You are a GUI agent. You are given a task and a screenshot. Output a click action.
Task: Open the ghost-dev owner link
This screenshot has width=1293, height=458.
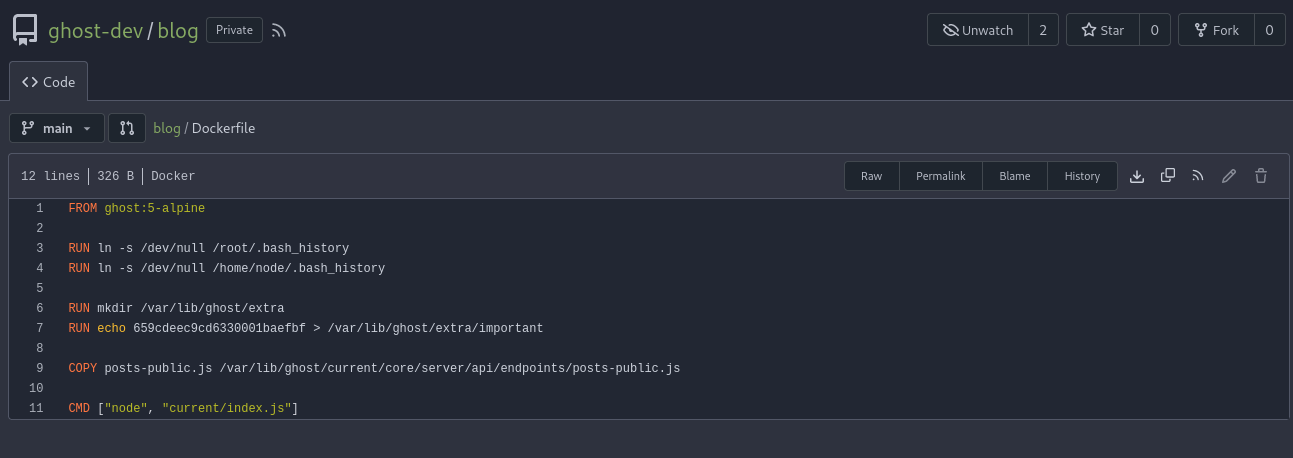coord(96,30)
